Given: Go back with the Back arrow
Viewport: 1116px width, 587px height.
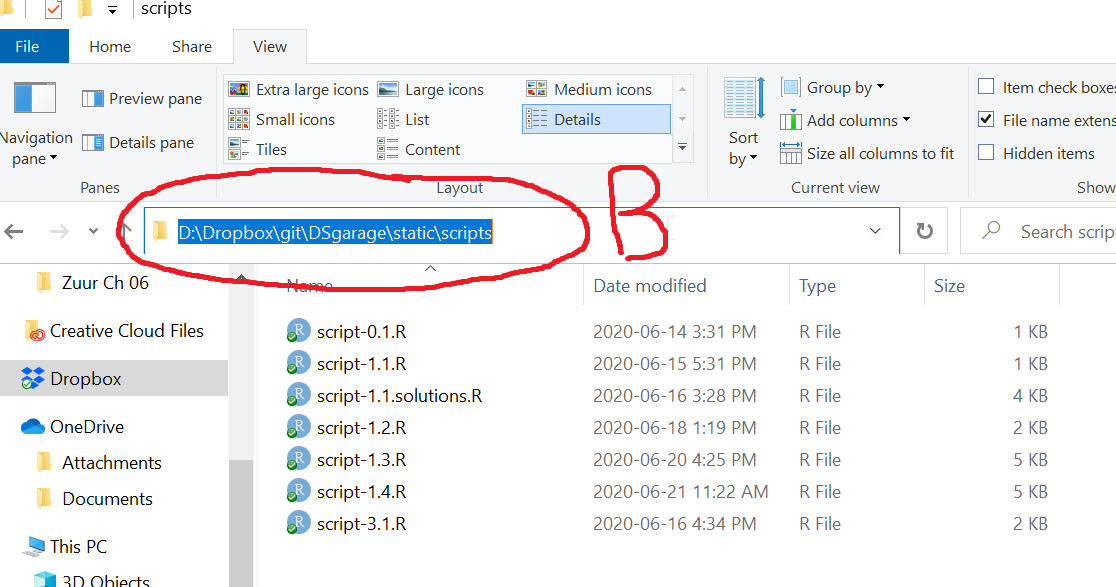Looking at the screenshot, I should (x=14, y=231).
